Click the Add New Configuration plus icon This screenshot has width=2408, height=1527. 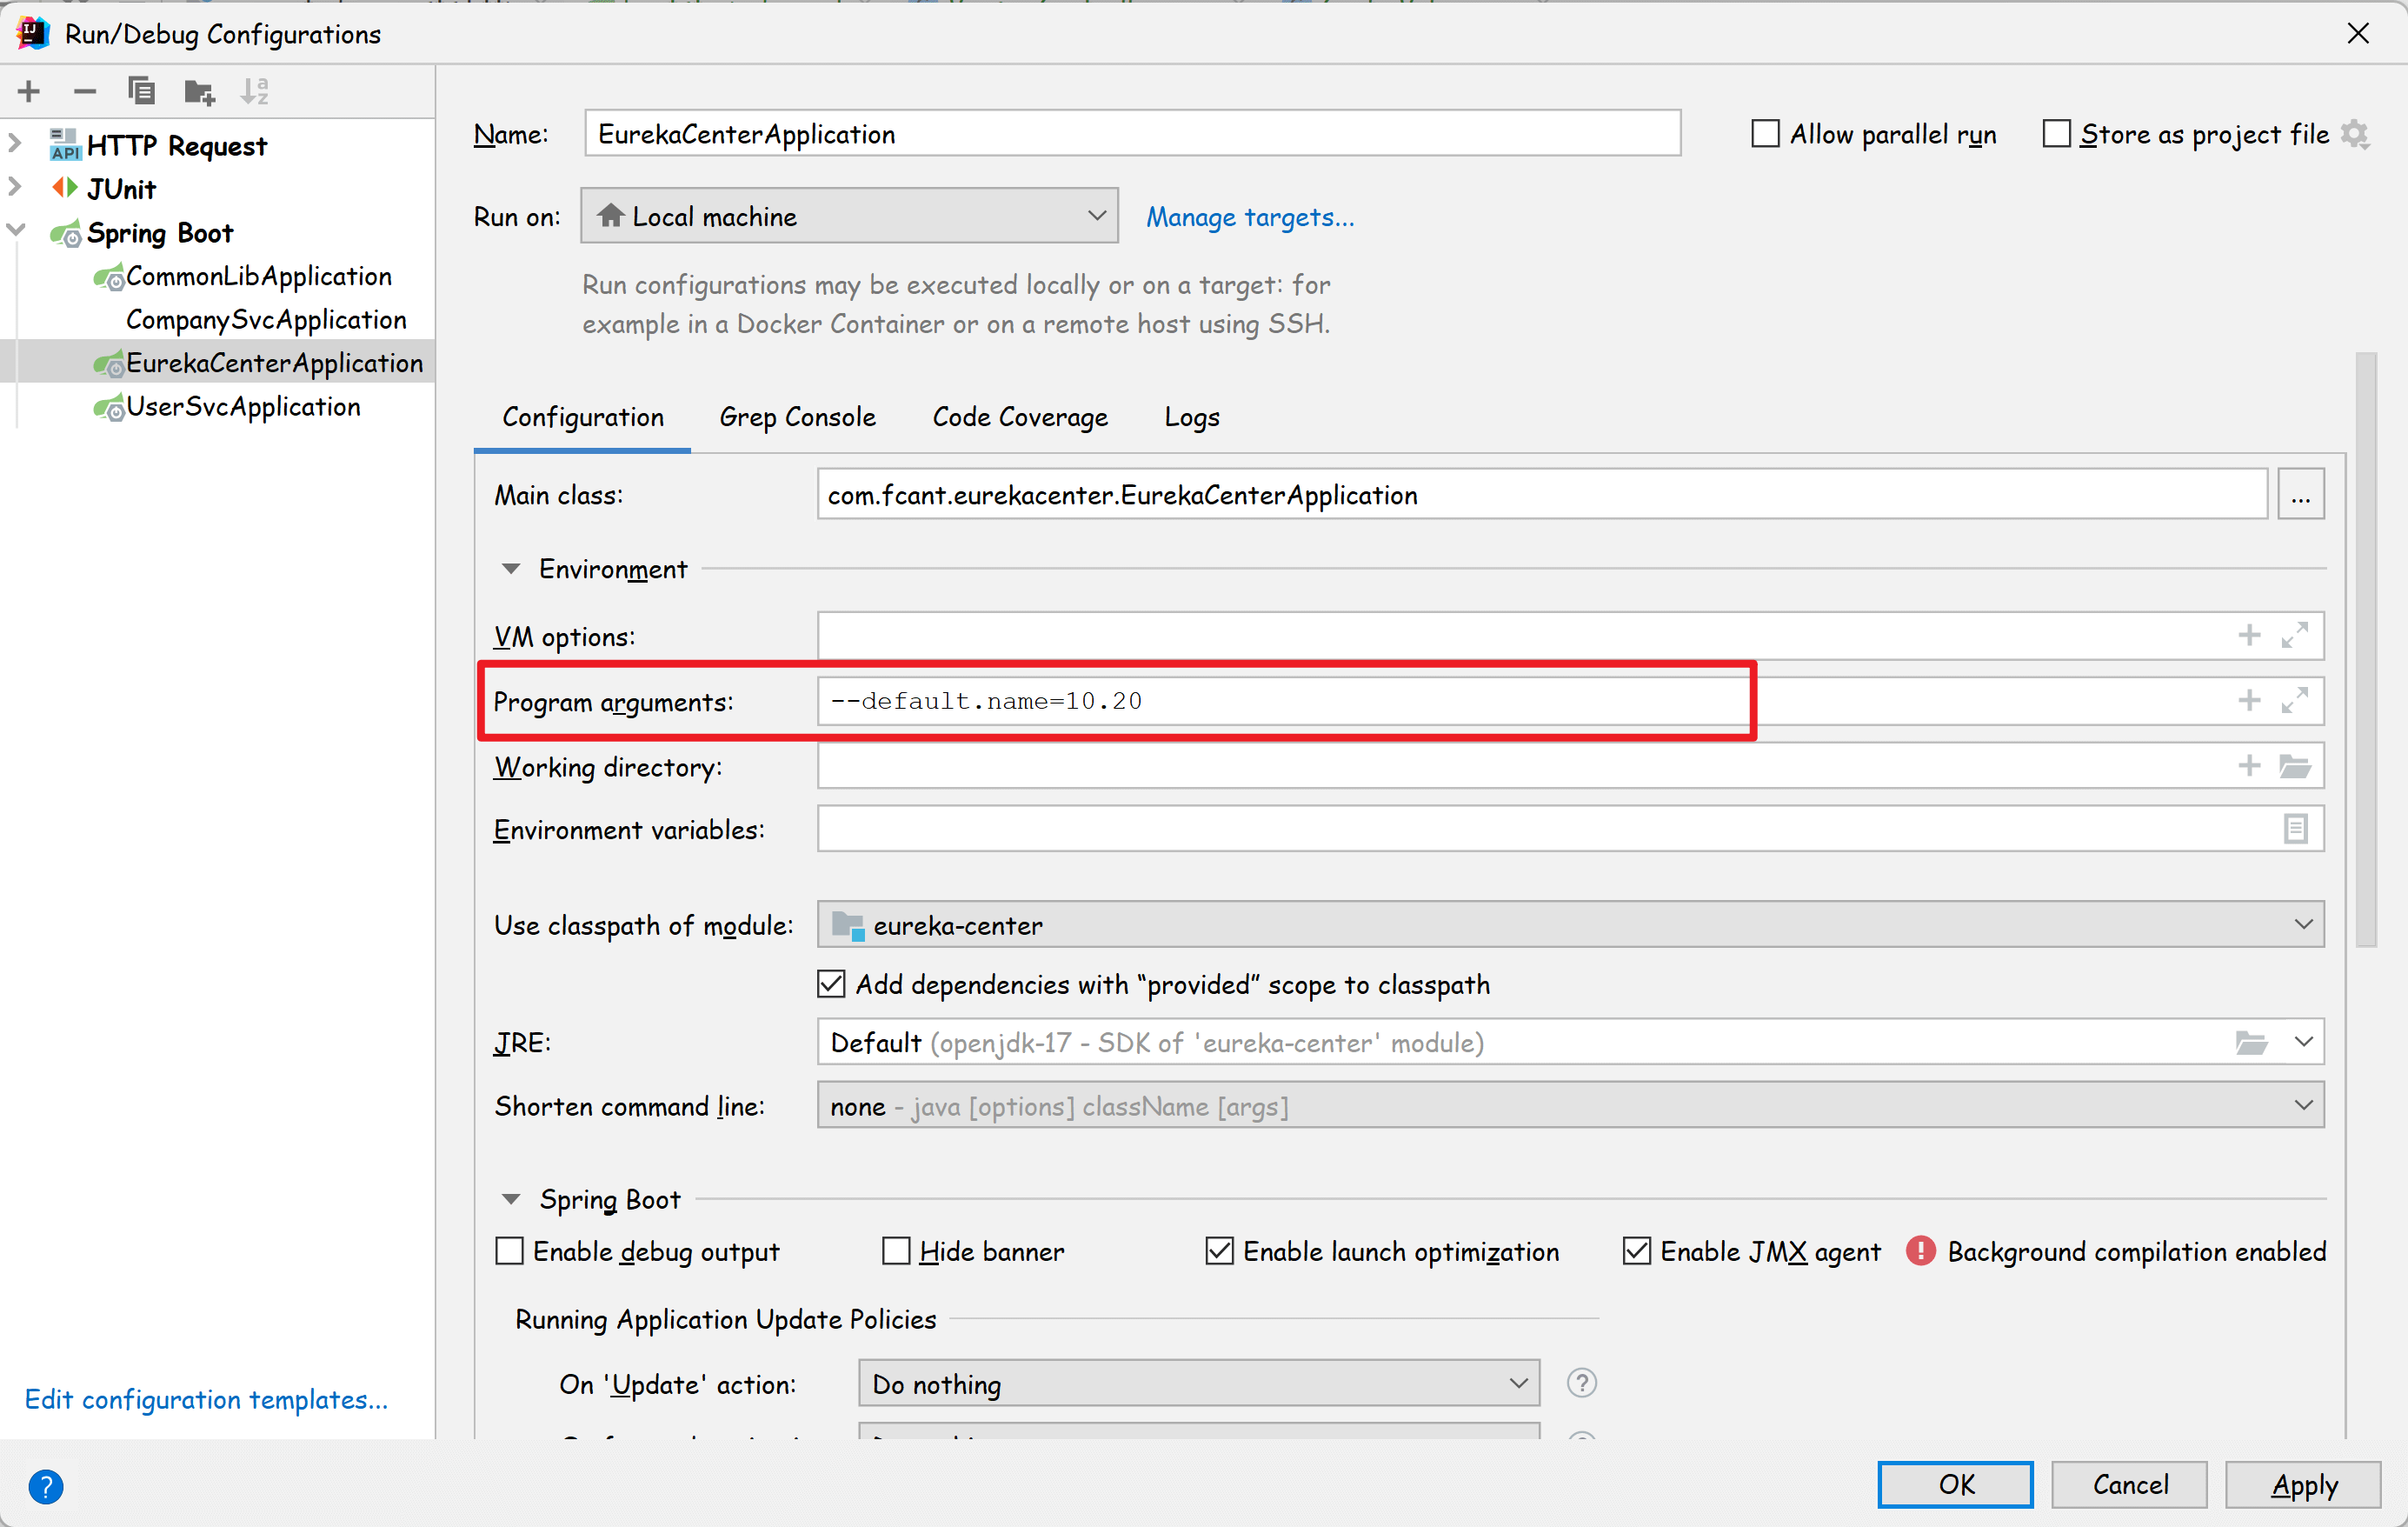click(29, 91)
